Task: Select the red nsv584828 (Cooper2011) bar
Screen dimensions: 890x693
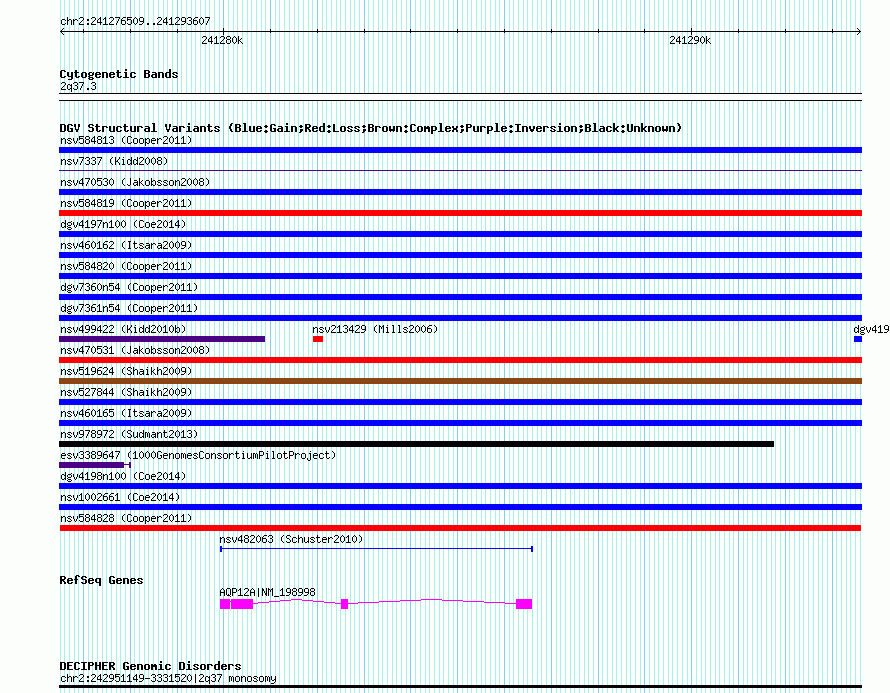Action: click(x=460, y=528)
